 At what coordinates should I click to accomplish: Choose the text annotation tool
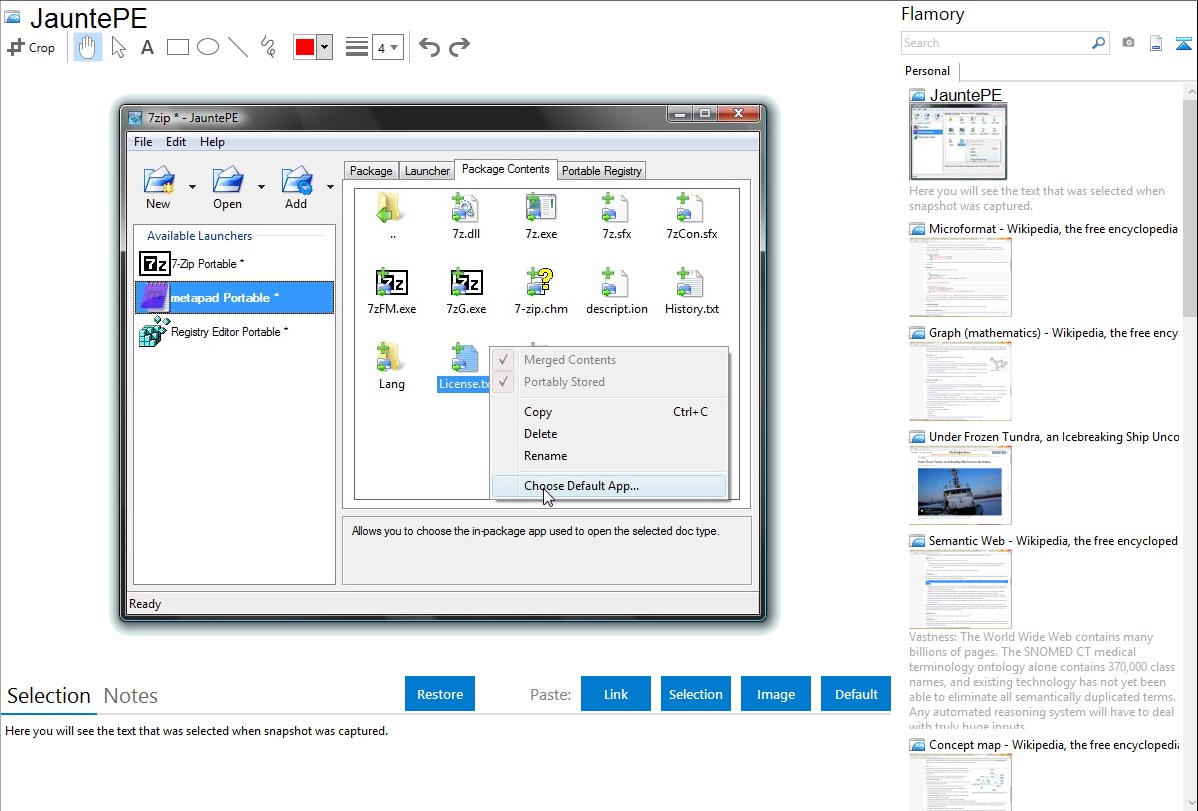click(147, 47)
